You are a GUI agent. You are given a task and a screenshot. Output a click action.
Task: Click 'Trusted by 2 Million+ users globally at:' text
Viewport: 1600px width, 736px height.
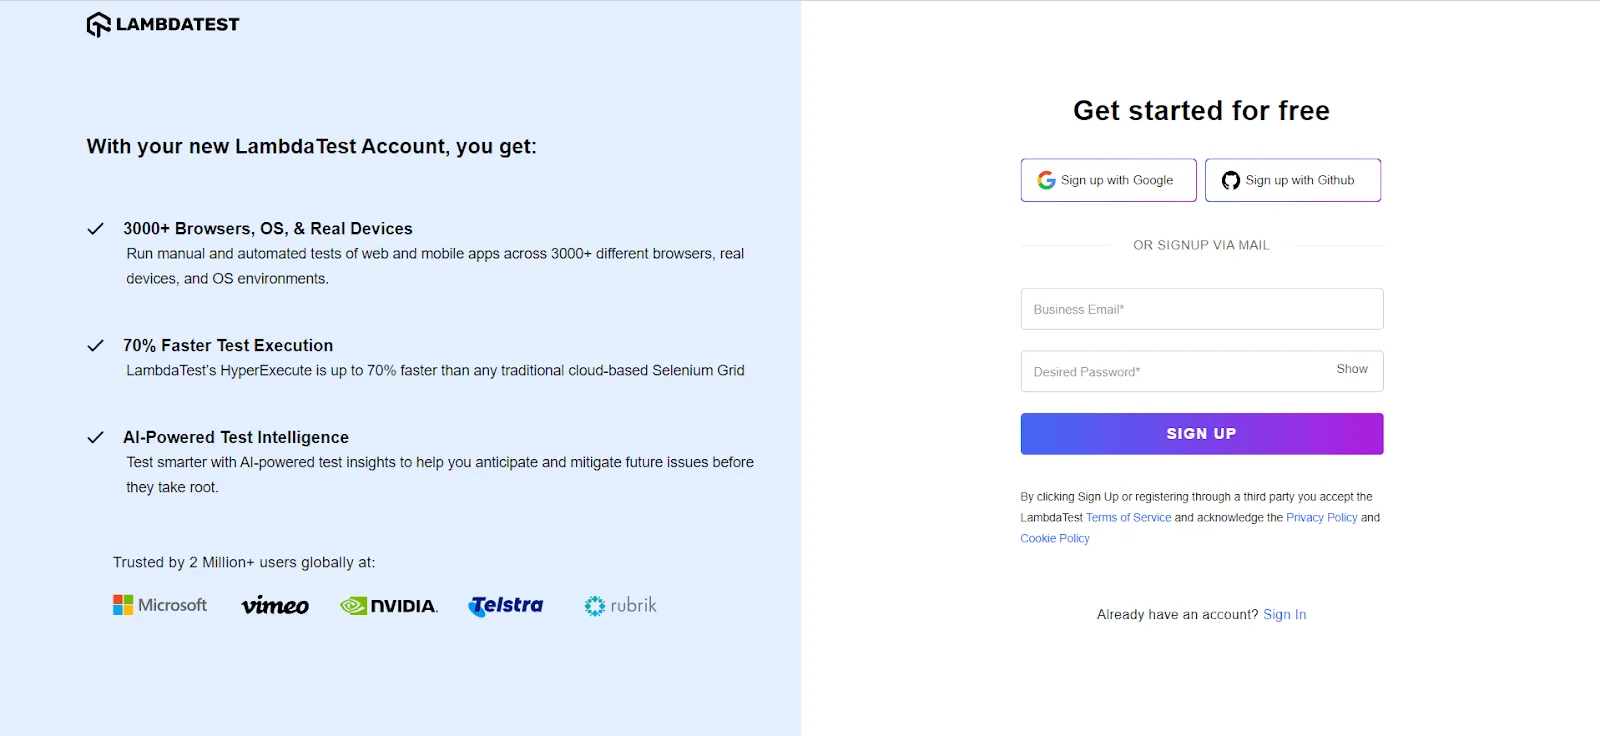(x=244, y=563)
